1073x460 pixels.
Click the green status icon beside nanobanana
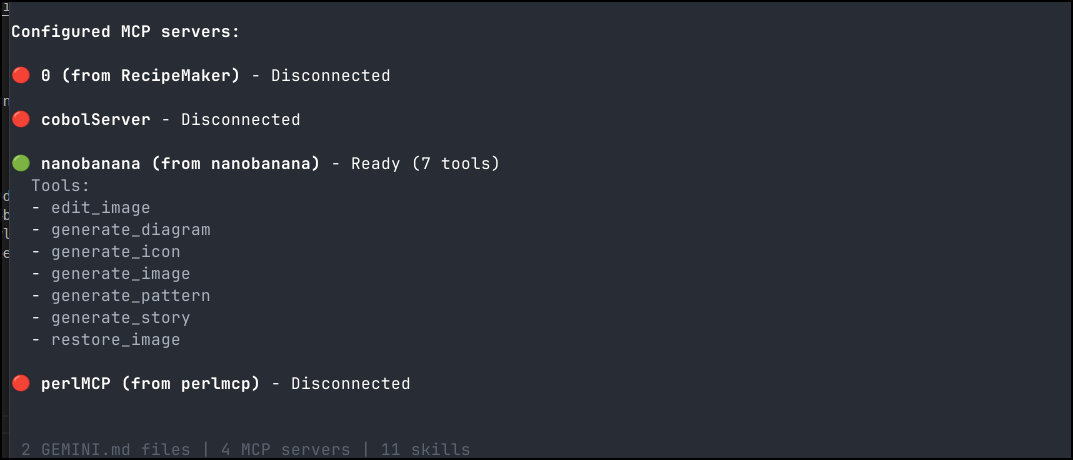pyautogui.click(x=21, y=164)
